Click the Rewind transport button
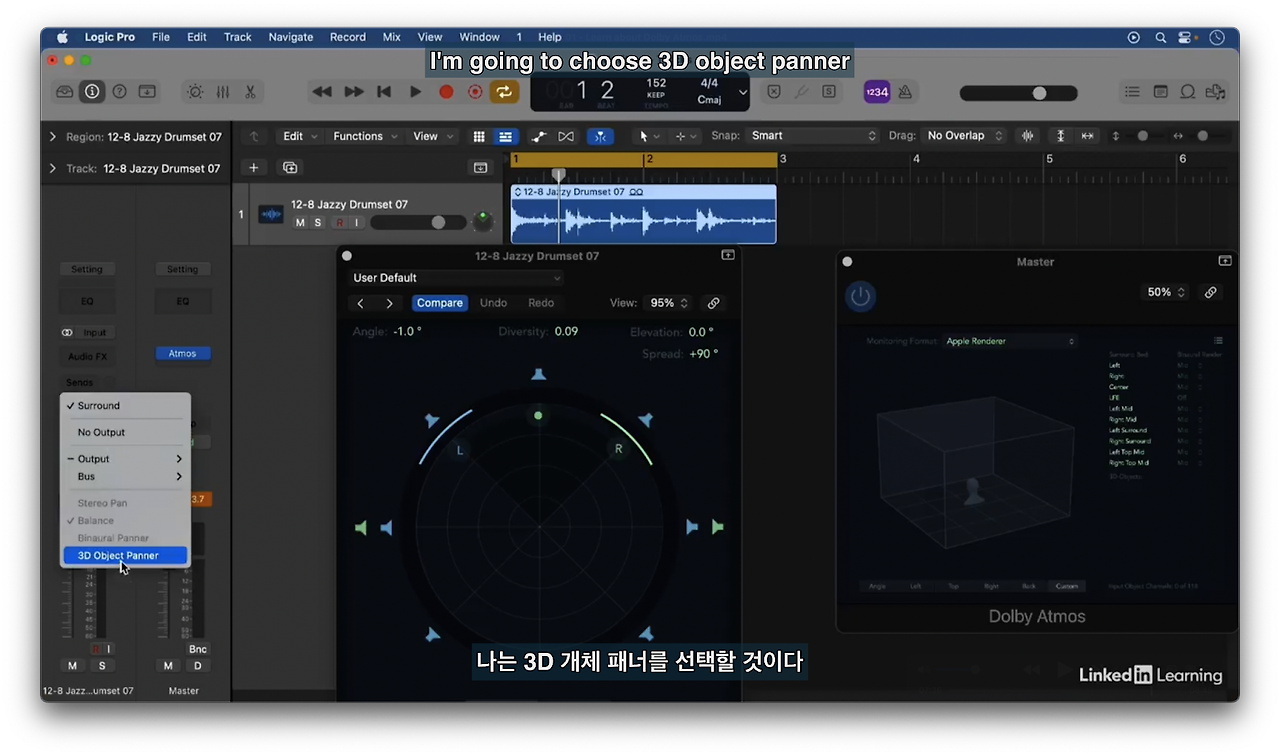Screen dimensions: 1280x756 (x=322, y=92)
